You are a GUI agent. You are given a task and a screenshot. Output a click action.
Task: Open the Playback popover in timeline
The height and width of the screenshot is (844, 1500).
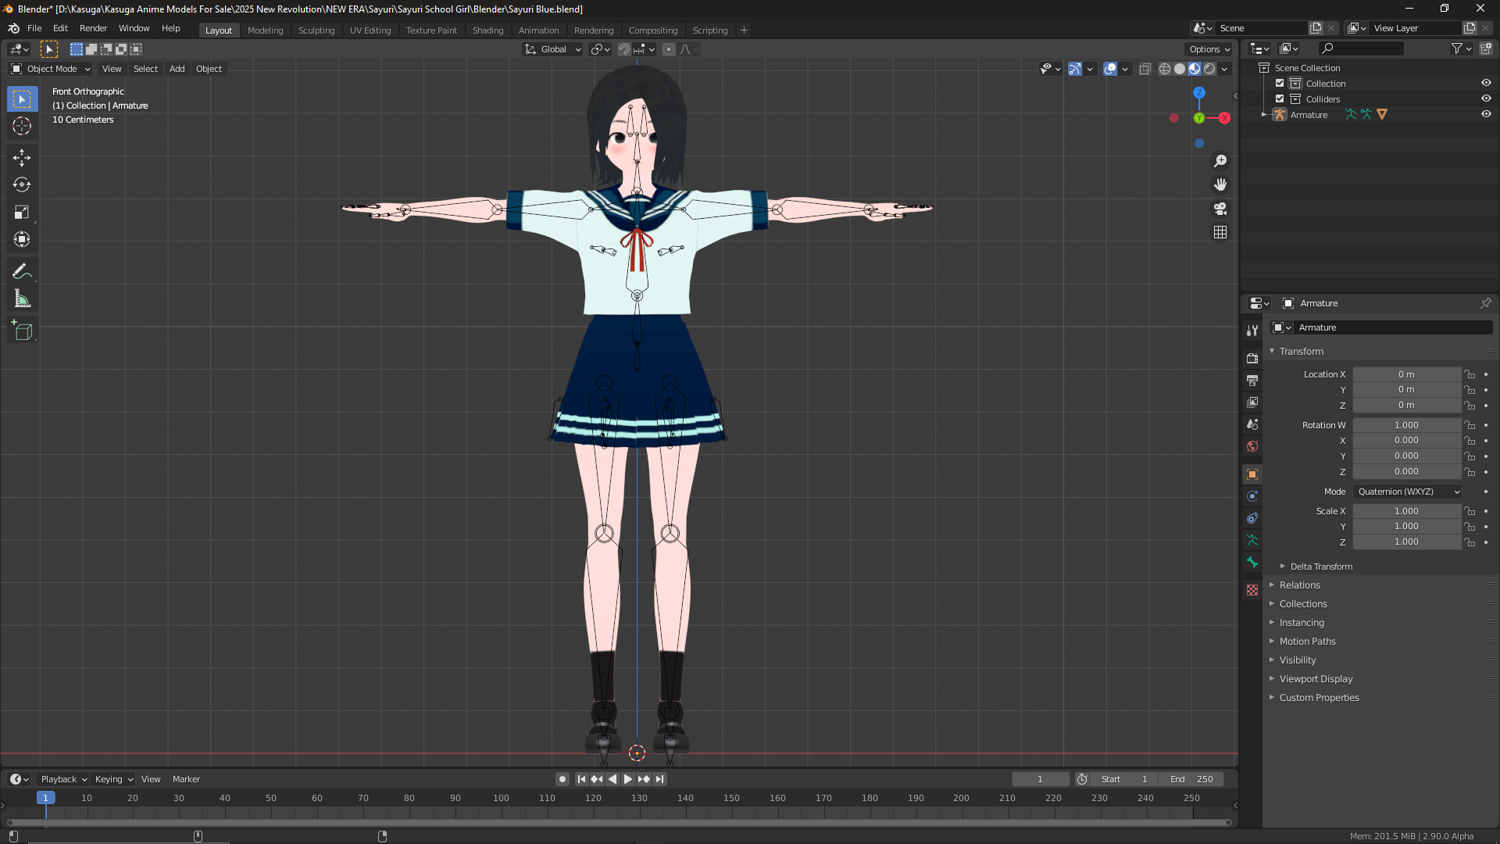pos(63,779)
